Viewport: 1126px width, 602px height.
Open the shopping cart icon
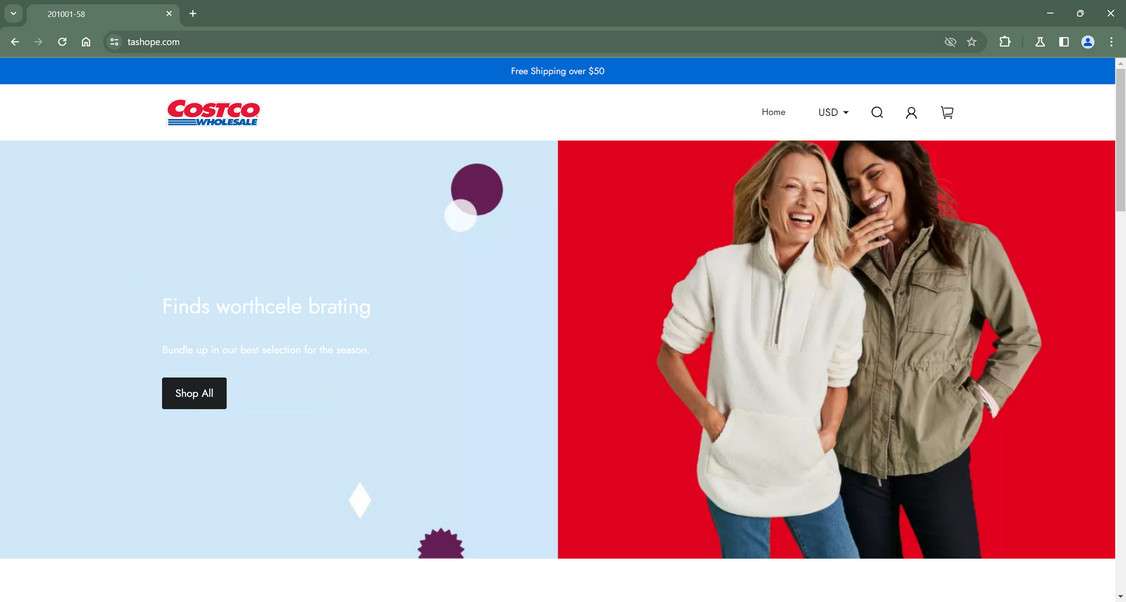point(946,112)
